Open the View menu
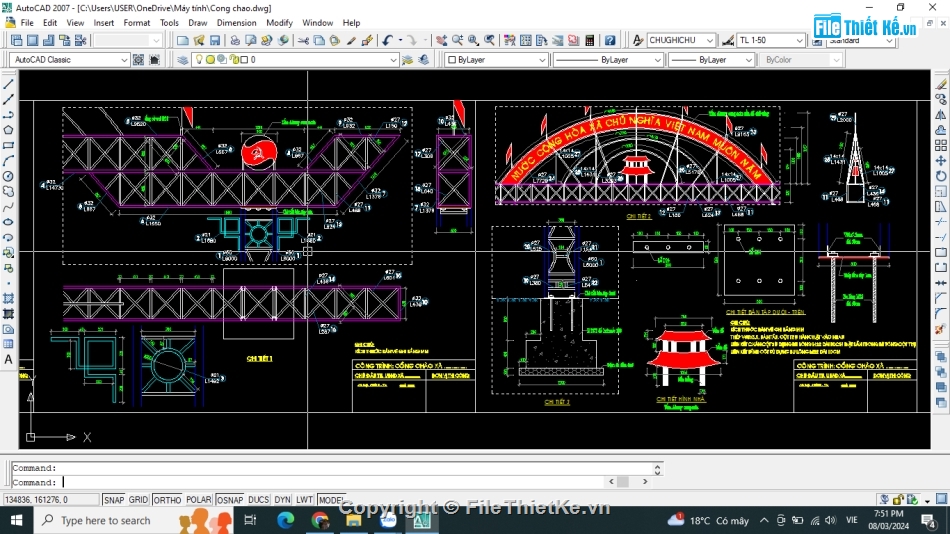Screen dimensions: 950x534 [75, 23]
